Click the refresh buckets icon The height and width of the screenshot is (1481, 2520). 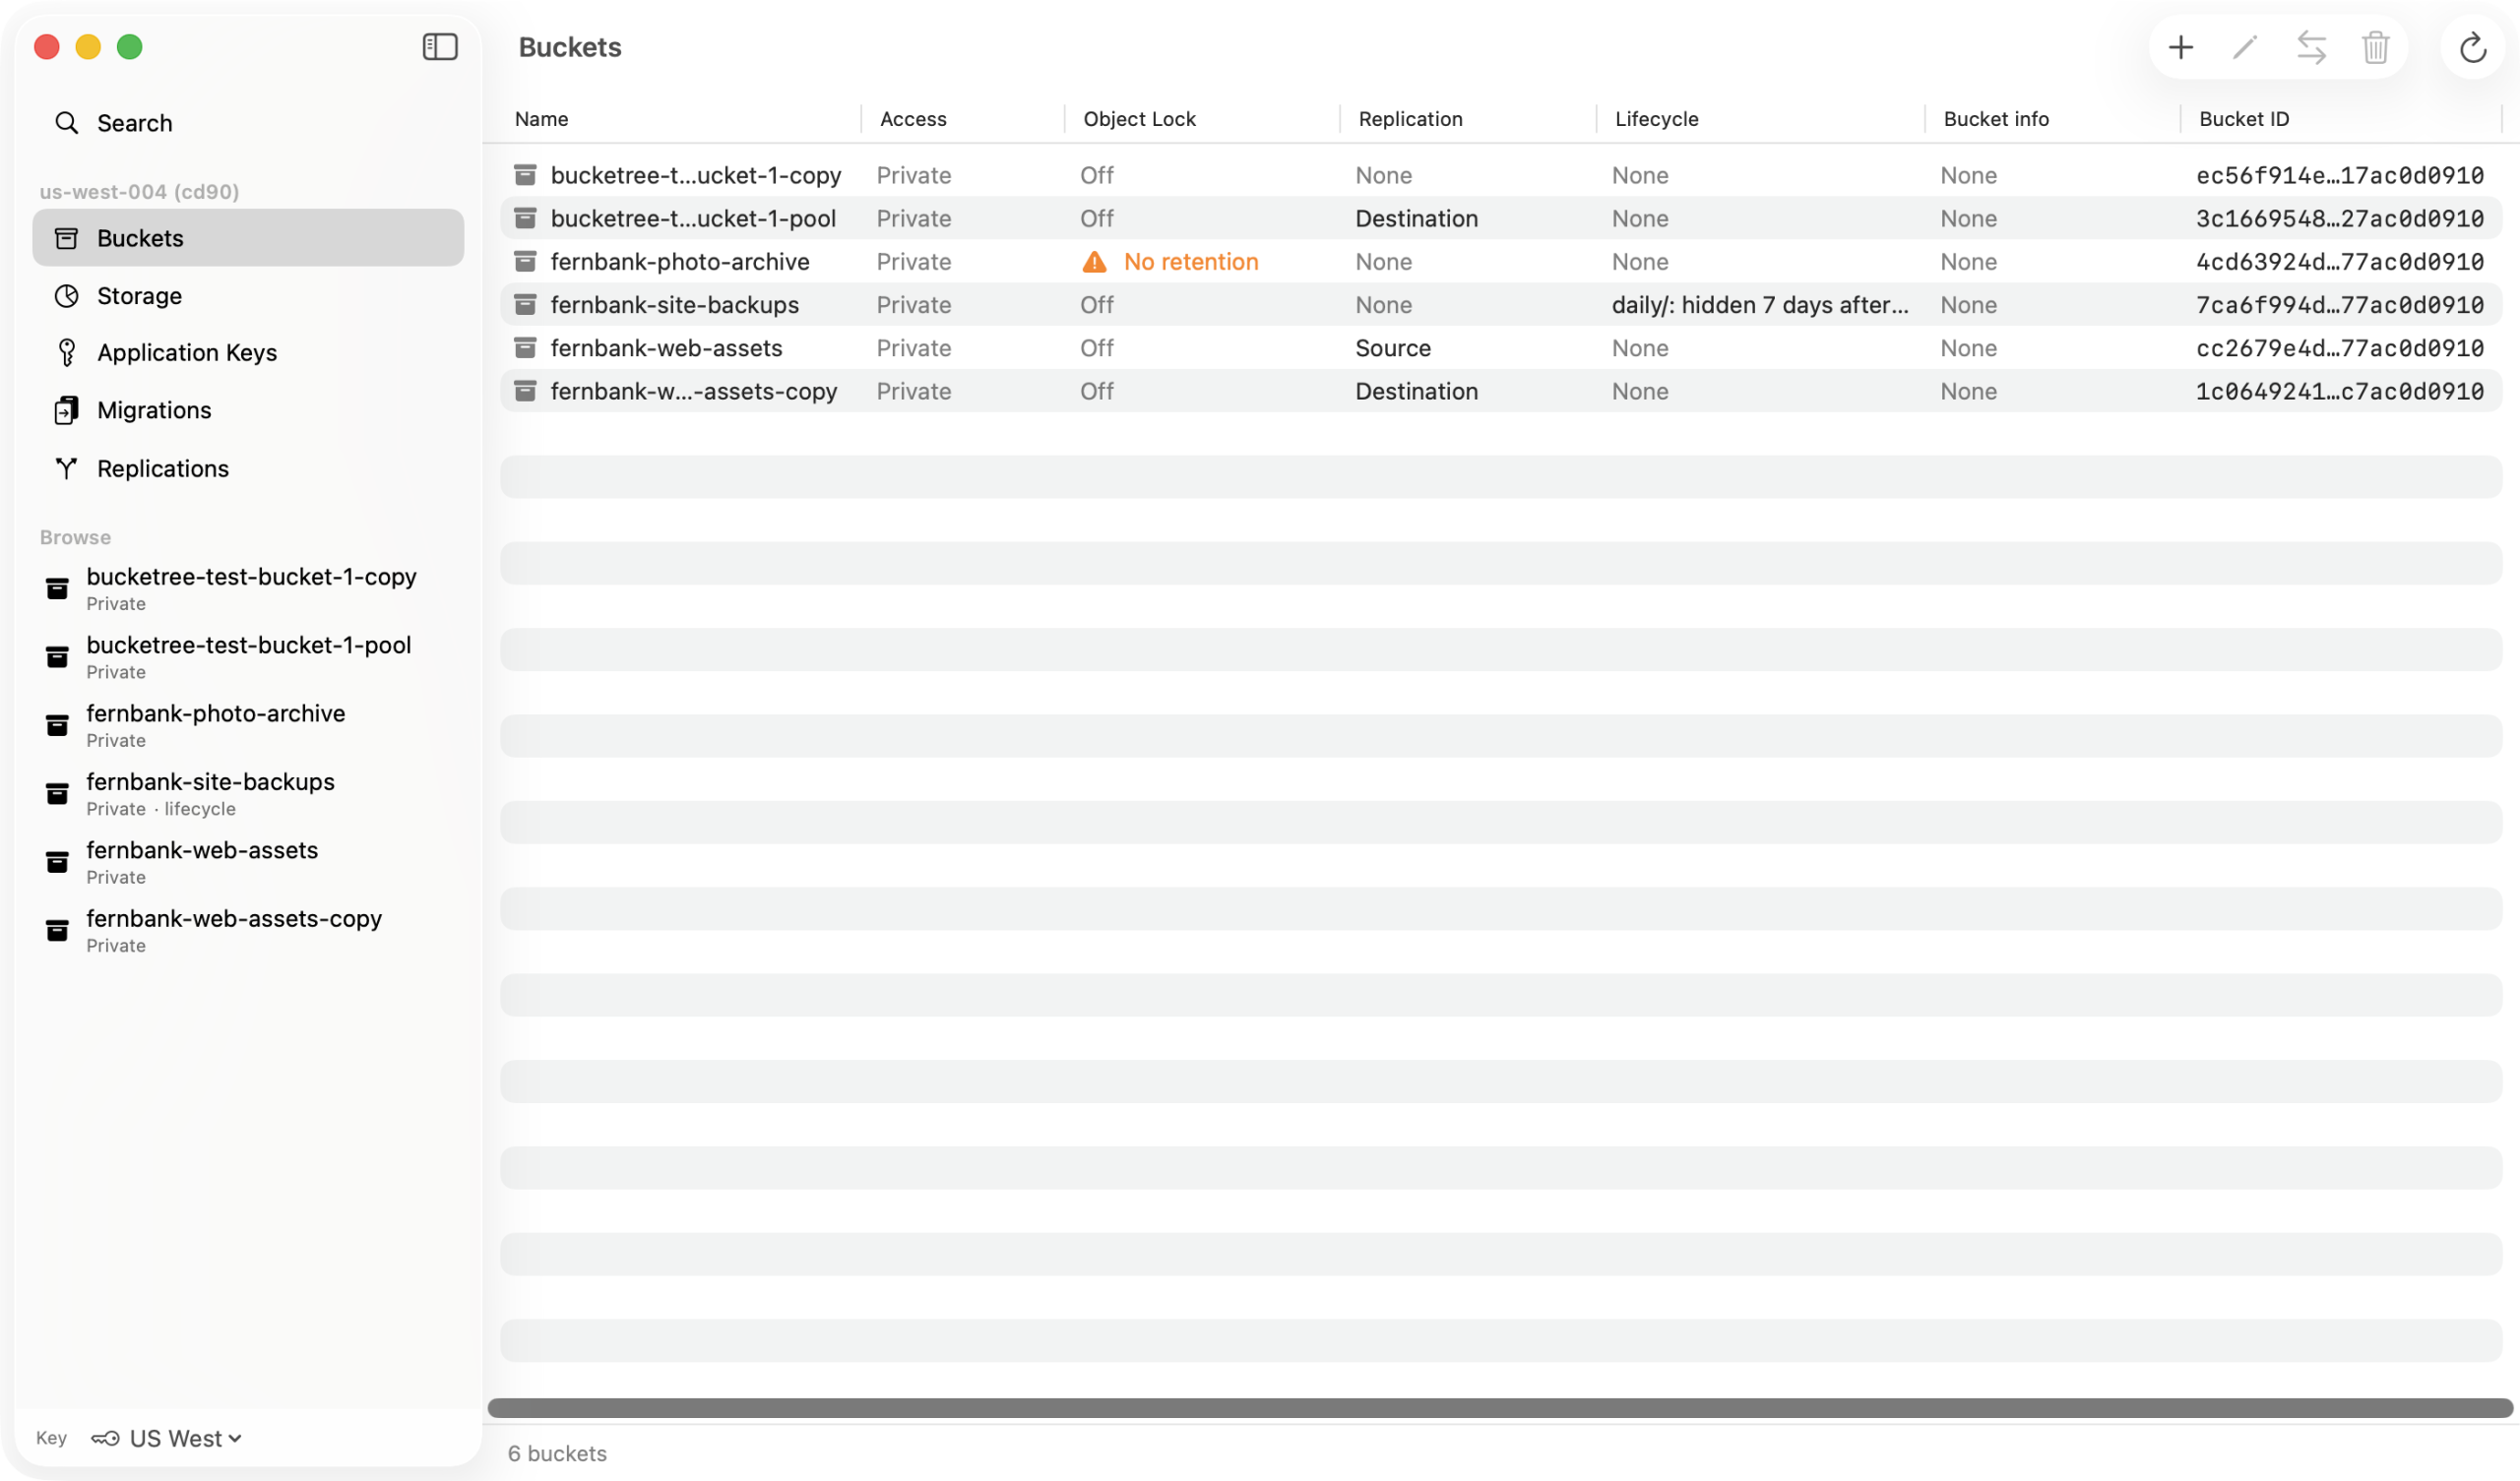coord(2472,47)
